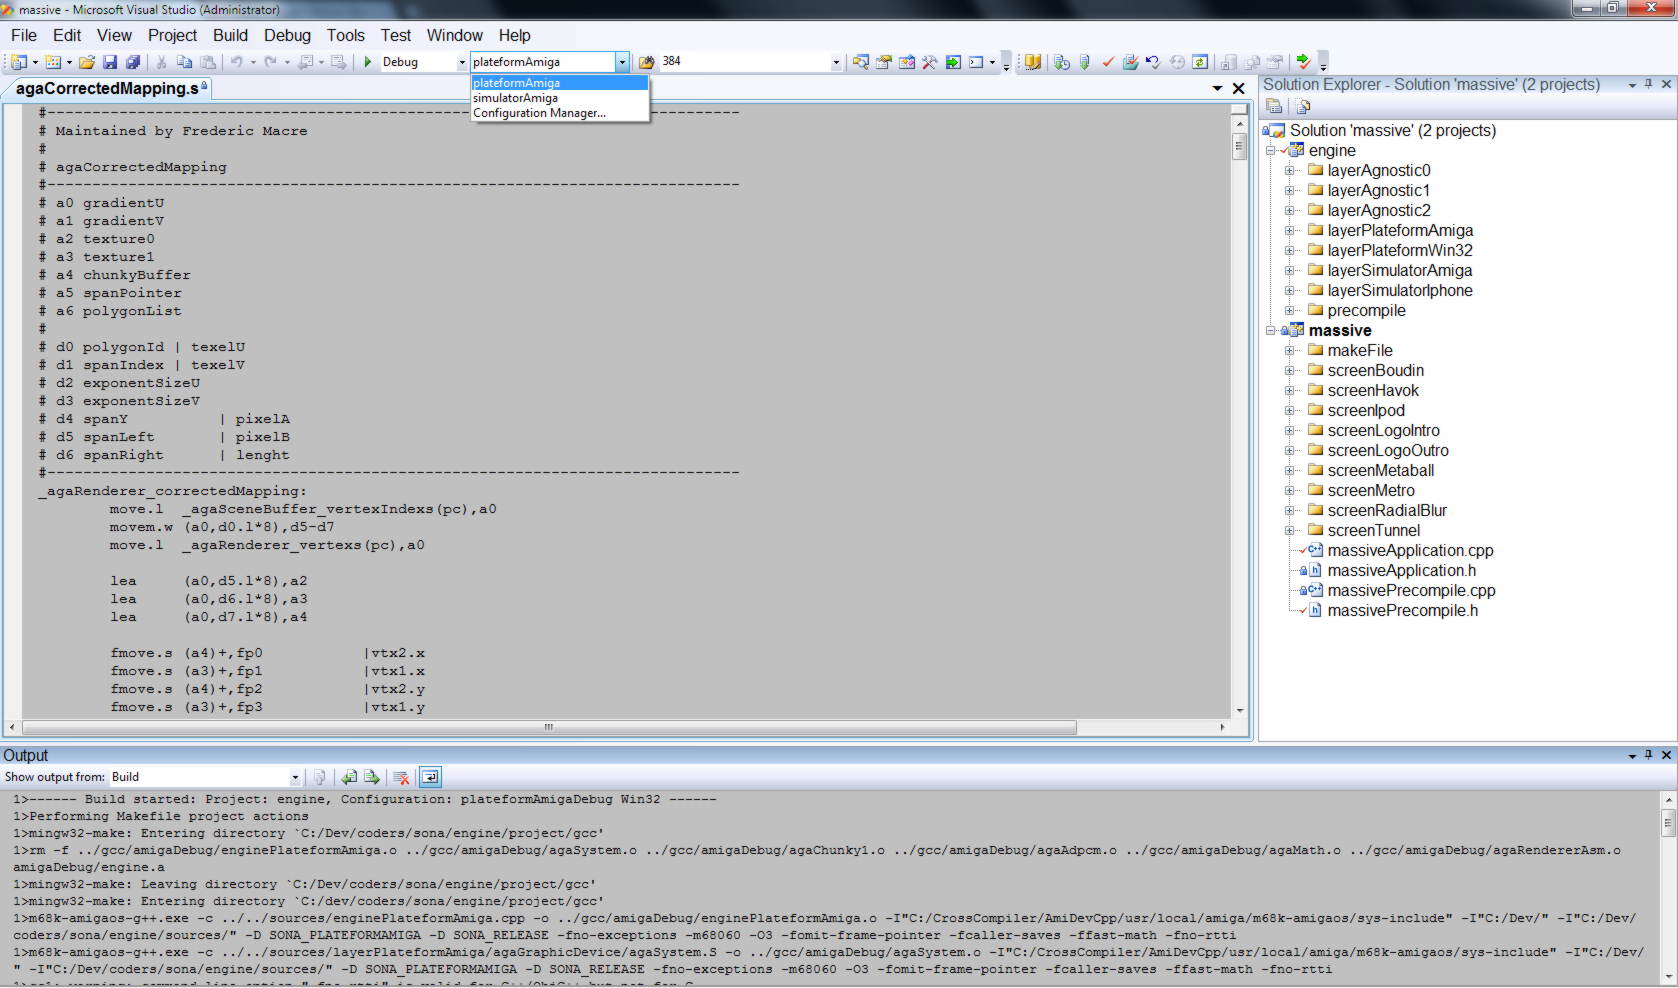Viewport: 1678px width, 988px height.
Task: Expand the screenBoudin folder
Action: (1290, 370)
